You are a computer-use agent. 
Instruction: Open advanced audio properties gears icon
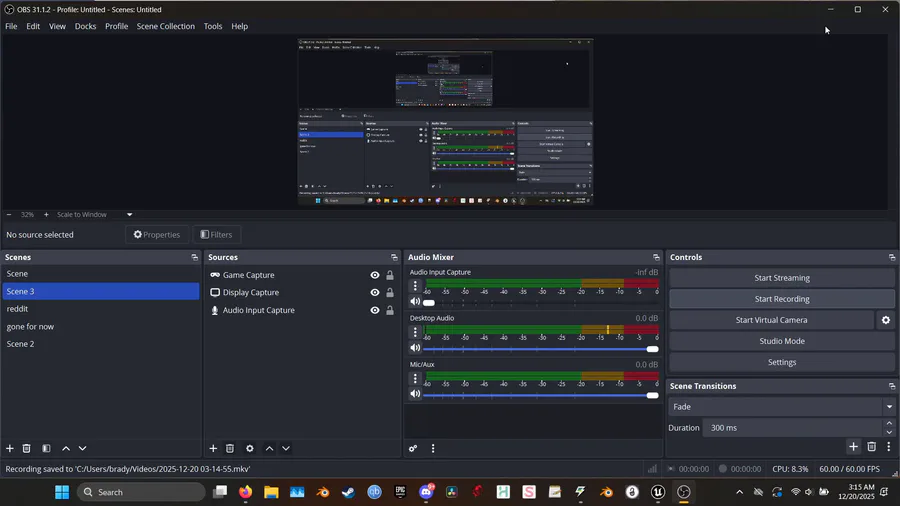click(413, 448)
